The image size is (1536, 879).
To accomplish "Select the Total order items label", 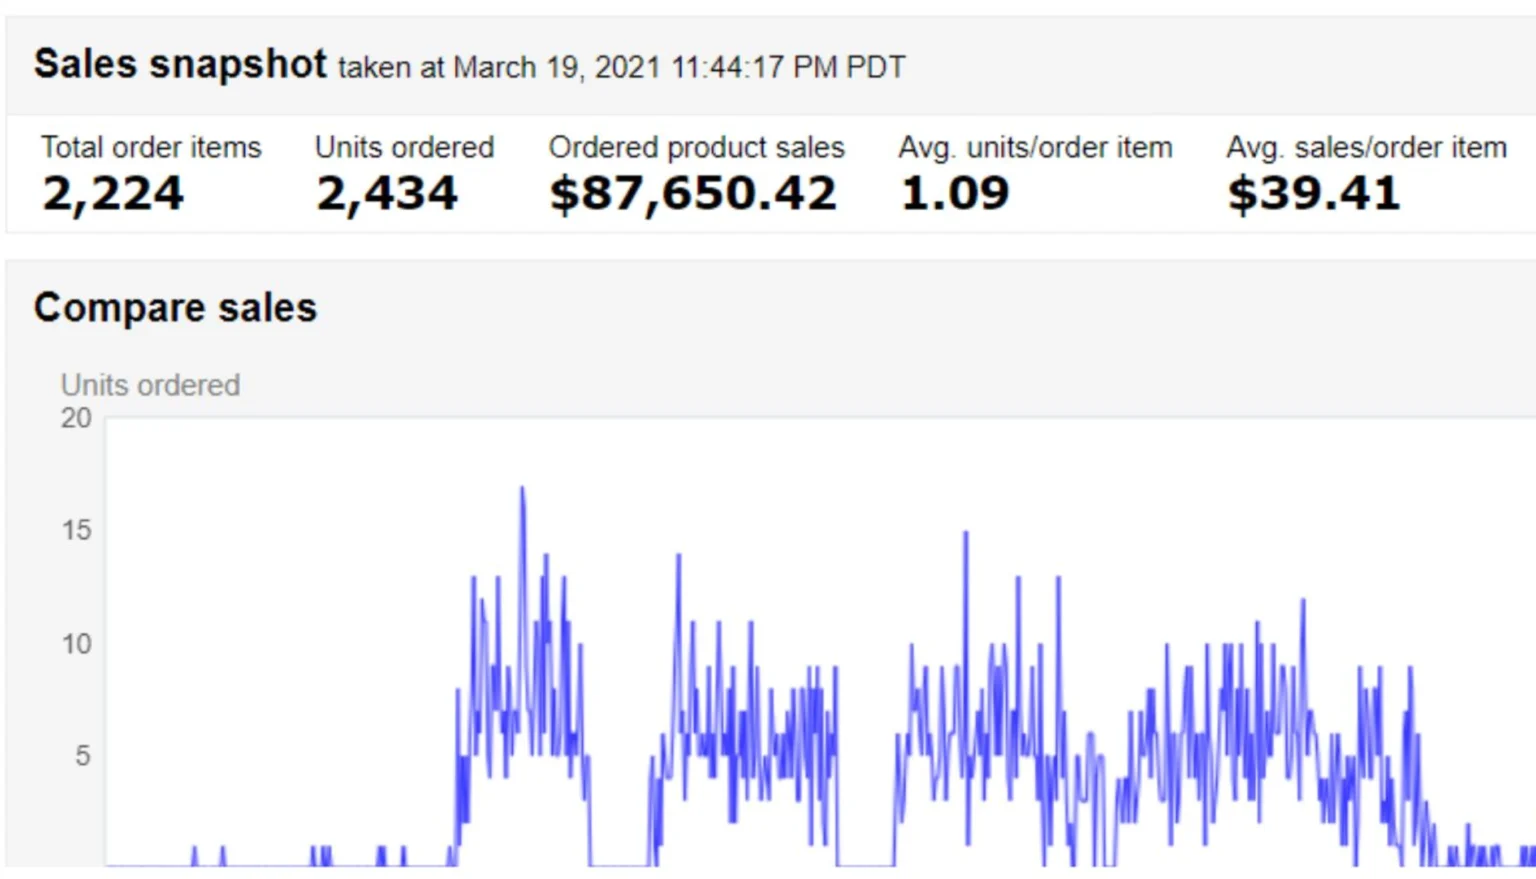I will pyautogui.click(x=151, y=147).
